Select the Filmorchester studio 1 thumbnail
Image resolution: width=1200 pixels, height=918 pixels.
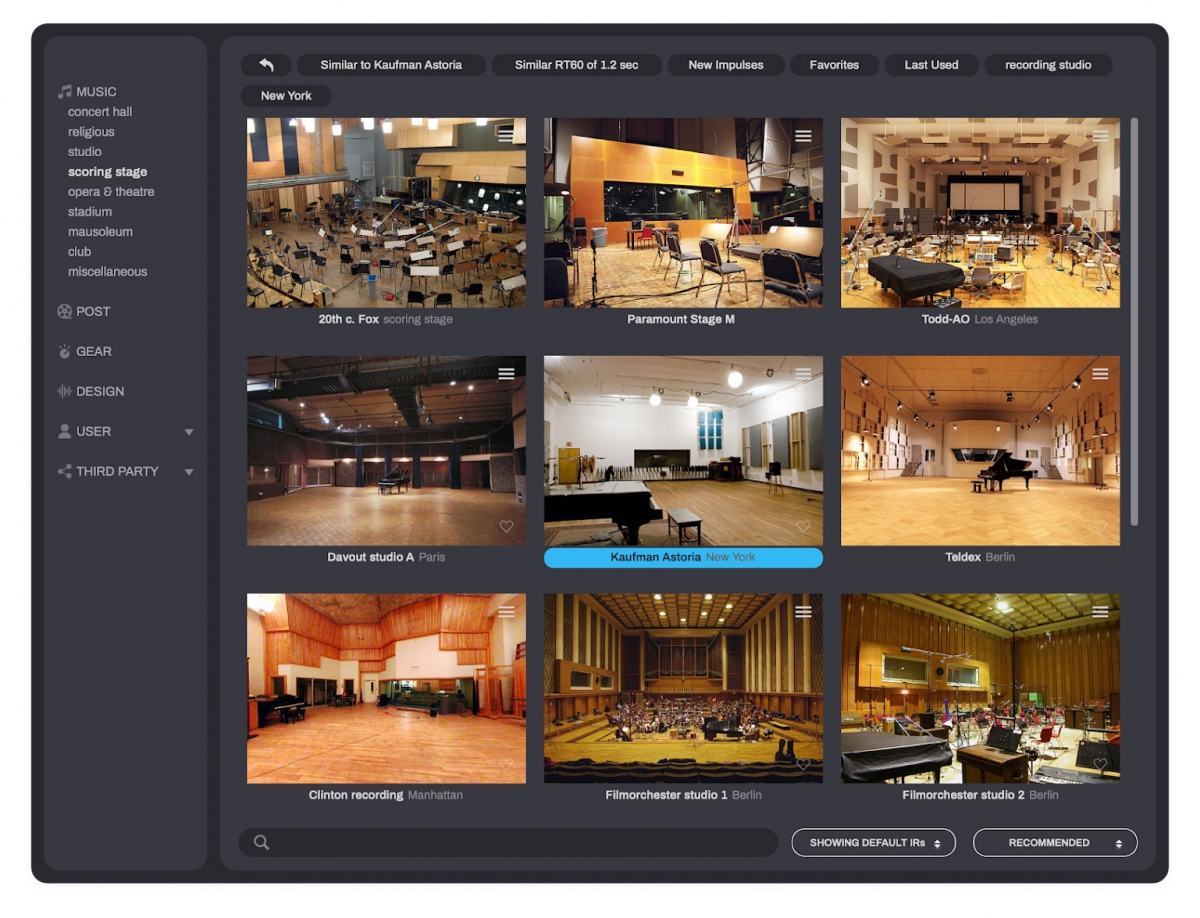tap(683, 689)
